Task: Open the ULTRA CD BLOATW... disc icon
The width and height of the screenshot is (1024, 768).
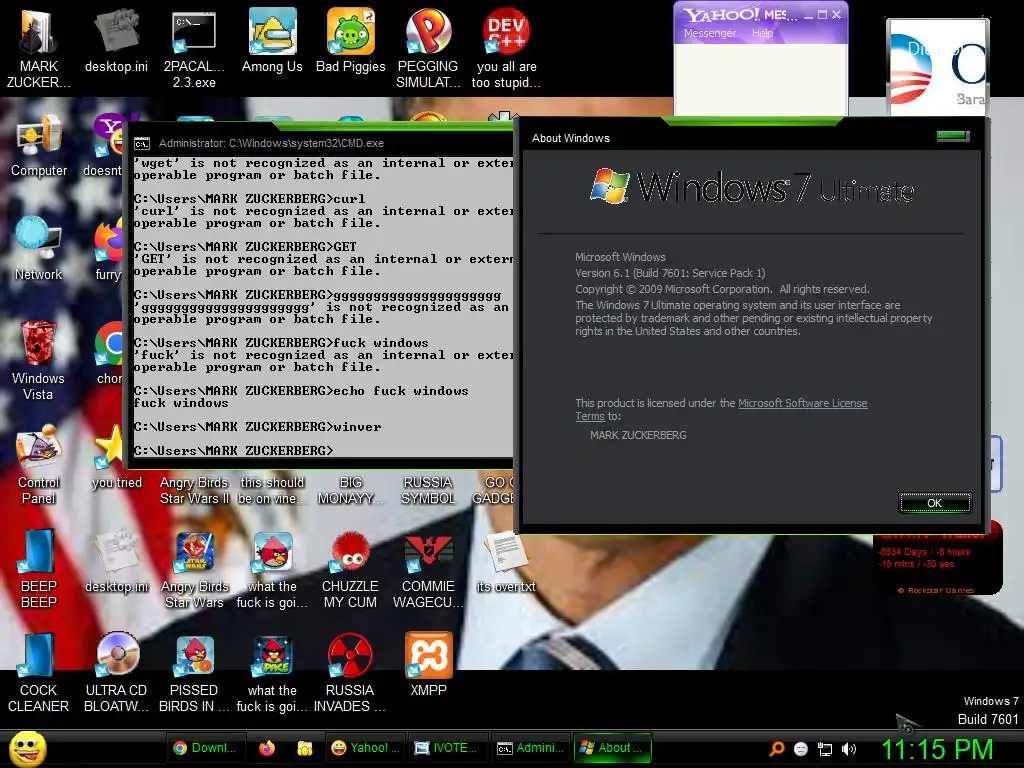Action: pyautogui.click(x=116, y=673)
